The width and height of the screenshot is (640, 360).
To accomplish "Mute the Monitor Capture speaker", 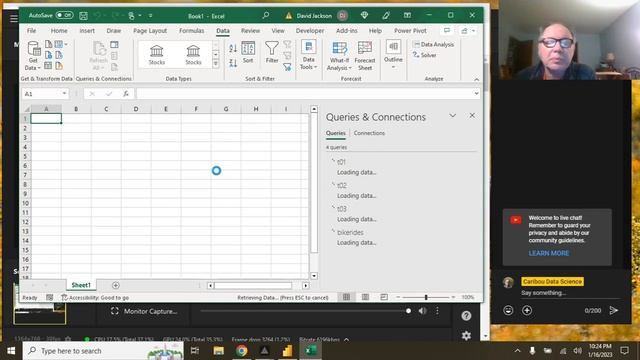I will (422, 311).
